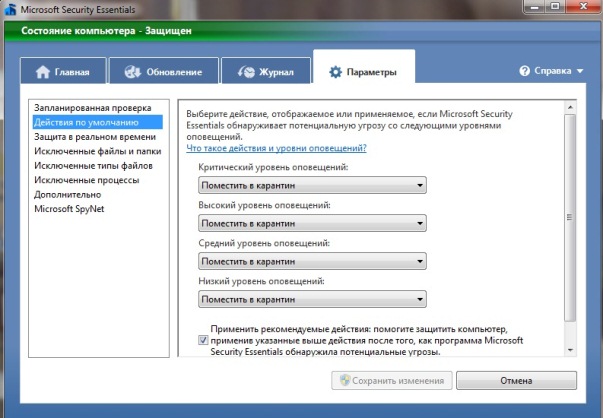Minimize the Microsoft Security Essentials window
Image resolution: width=603 pixels, height=418 pixels.
tap(535, 7)
